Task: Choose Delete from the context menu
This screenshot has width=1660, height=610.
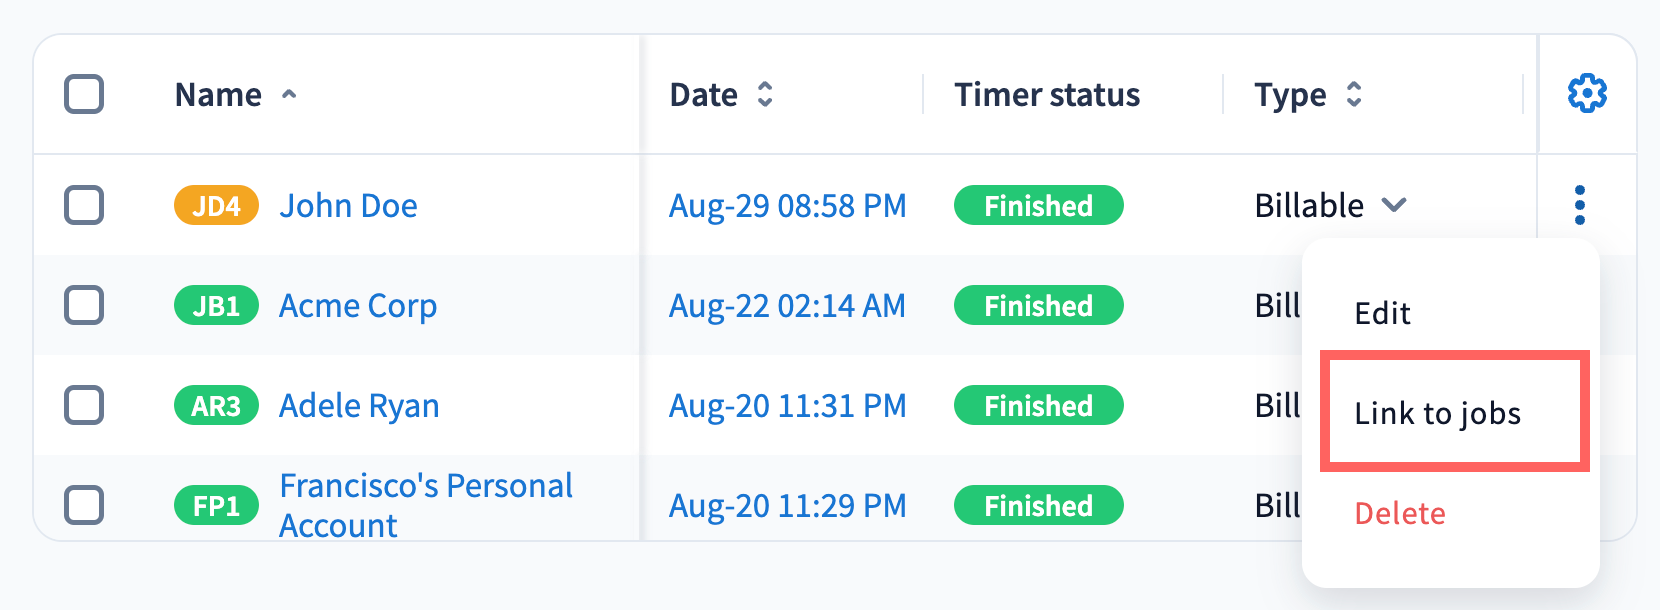Action: [x=1400, y=514]
